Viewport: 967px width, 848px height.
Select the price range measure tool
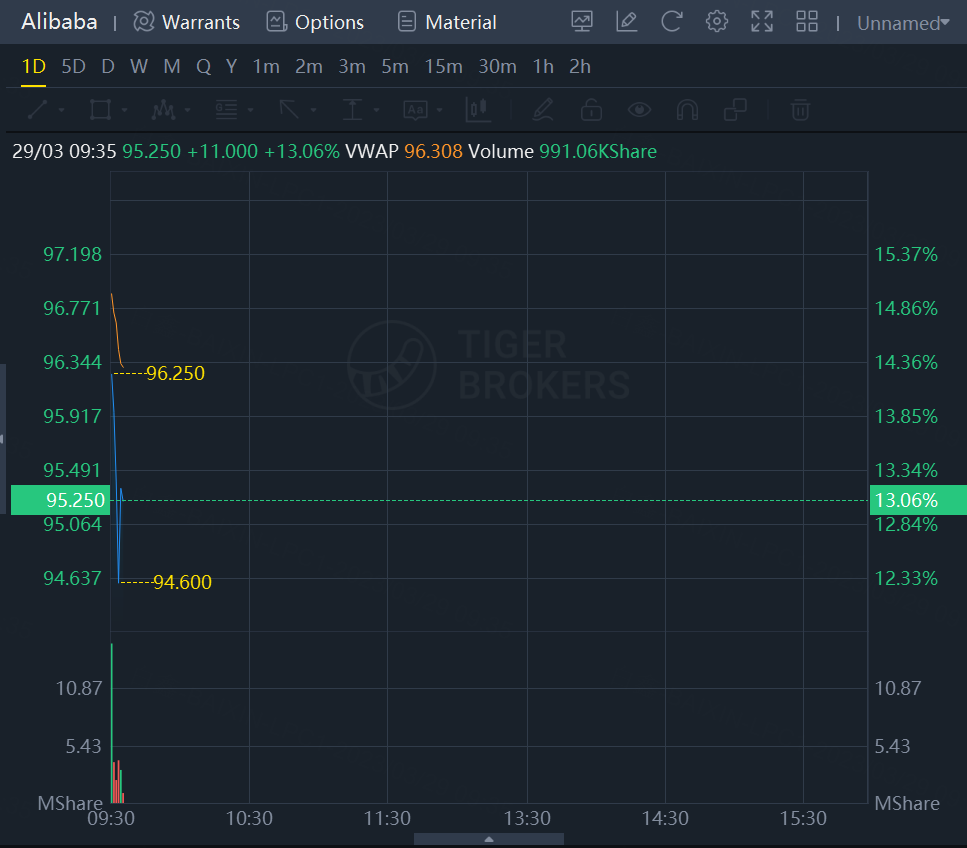pyautogui.click(x=352, y=110)
